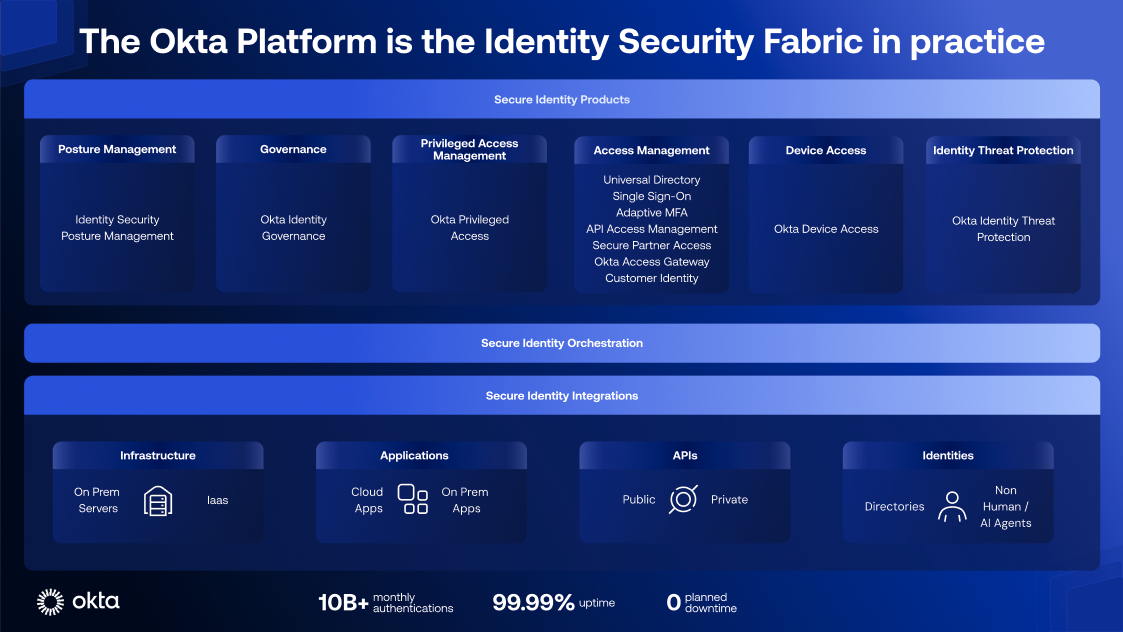Click the APIs circular orbit icon
The image size is (1123, 632).
click(683, 499)
